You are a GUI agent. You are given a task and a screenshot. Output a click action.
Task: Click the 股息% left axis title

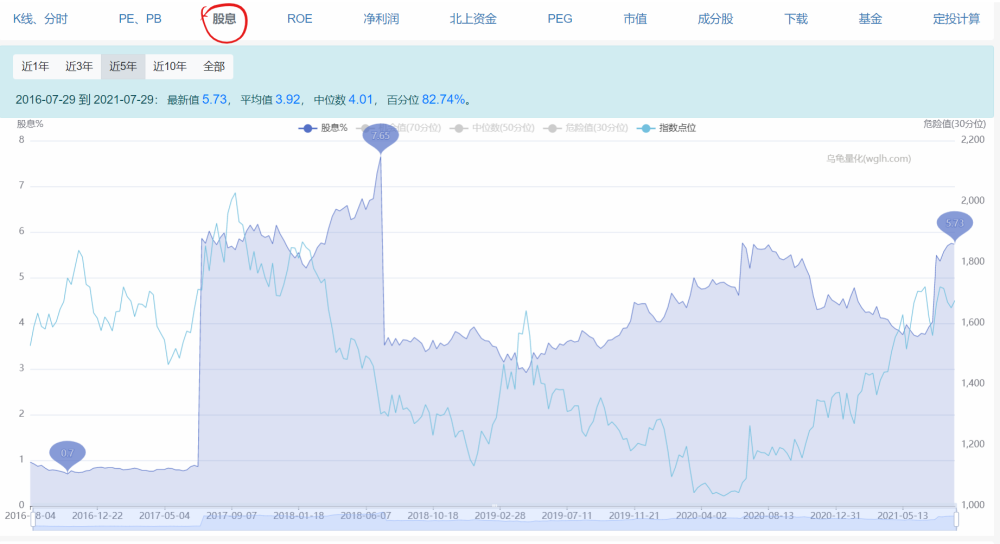click(29, 124)
